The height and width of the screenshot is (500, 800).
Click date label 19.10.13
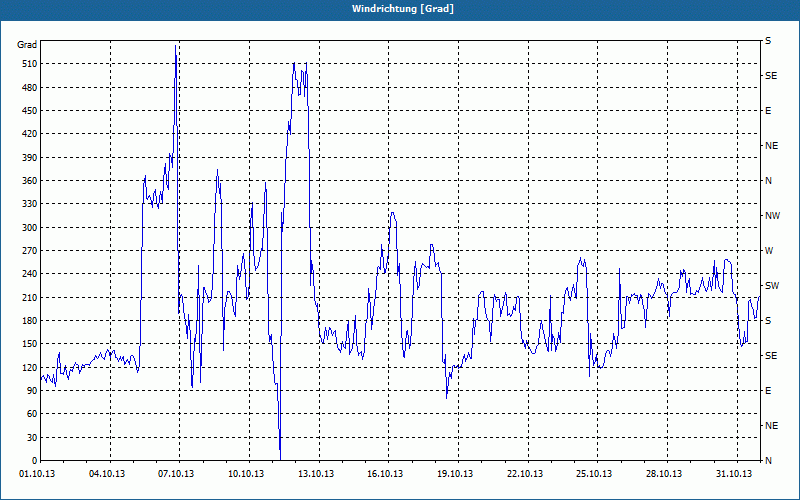click(x=455, y=474)
